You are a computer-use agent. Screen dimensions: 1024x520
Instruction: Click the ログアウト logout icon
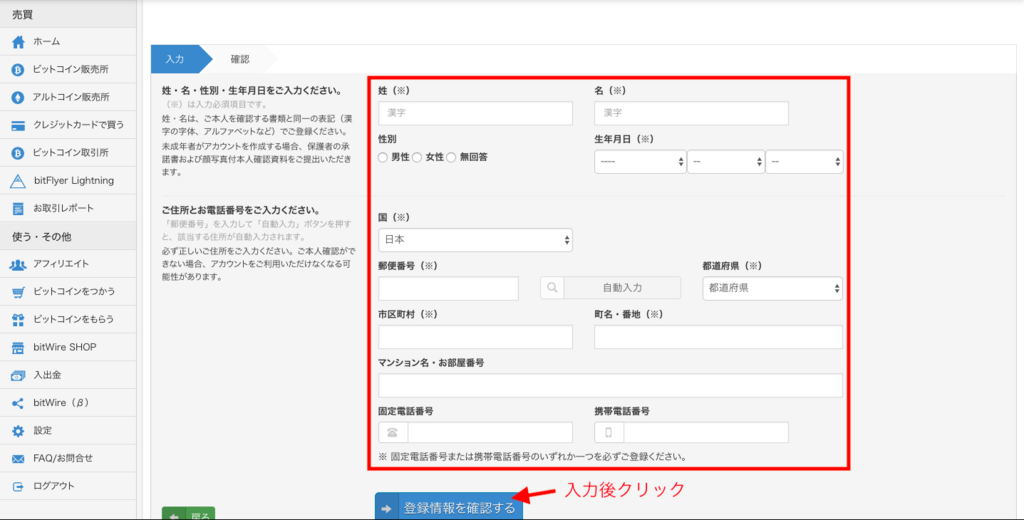tap(18, 487)
